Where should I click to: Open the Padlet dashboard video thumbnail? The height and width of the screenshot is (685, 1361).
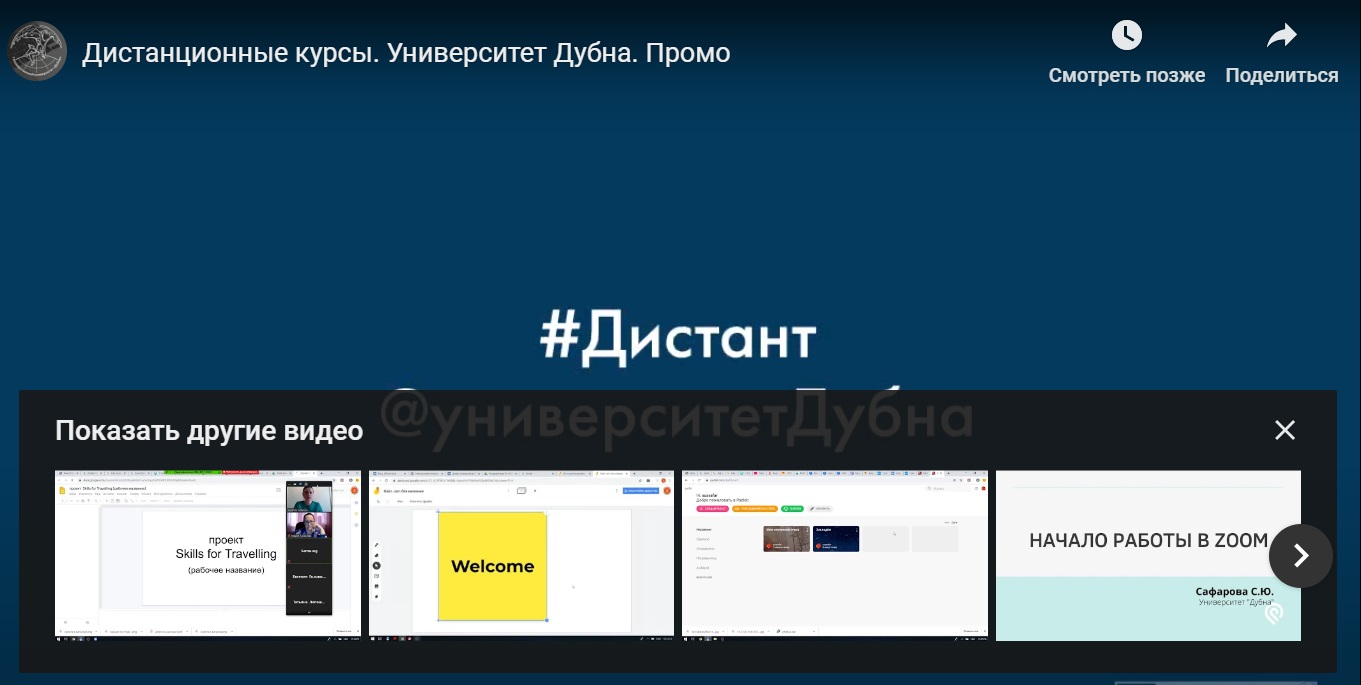(835, 555)
